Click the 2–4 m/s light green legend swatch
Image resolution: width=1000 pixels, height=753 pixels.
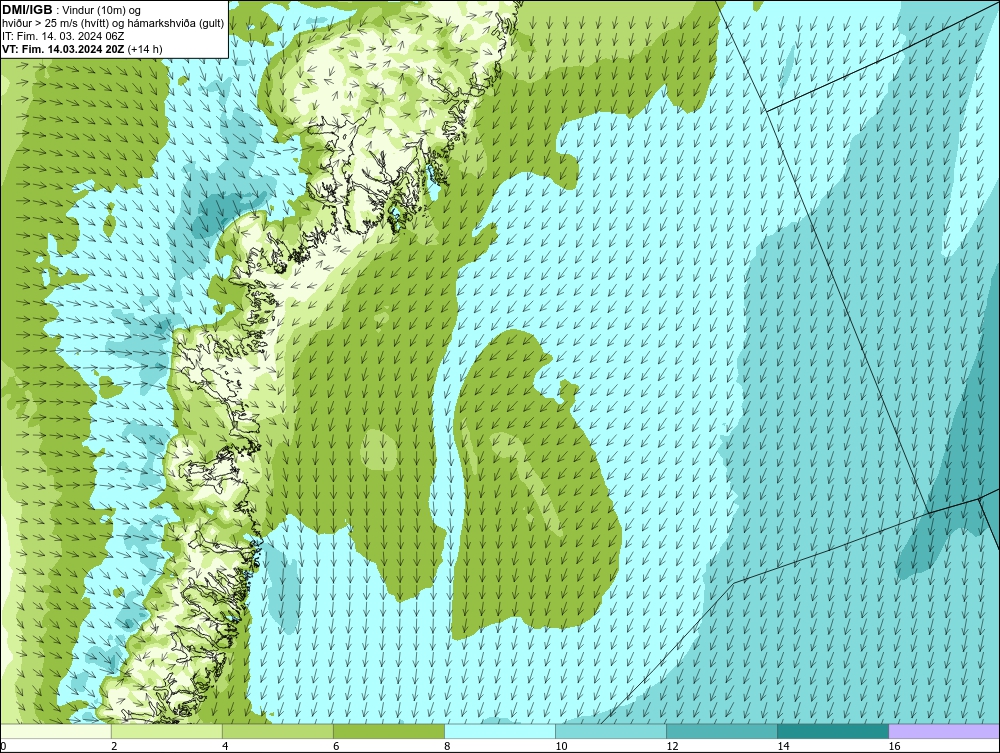pyautogui.click(x=166, y=731)
